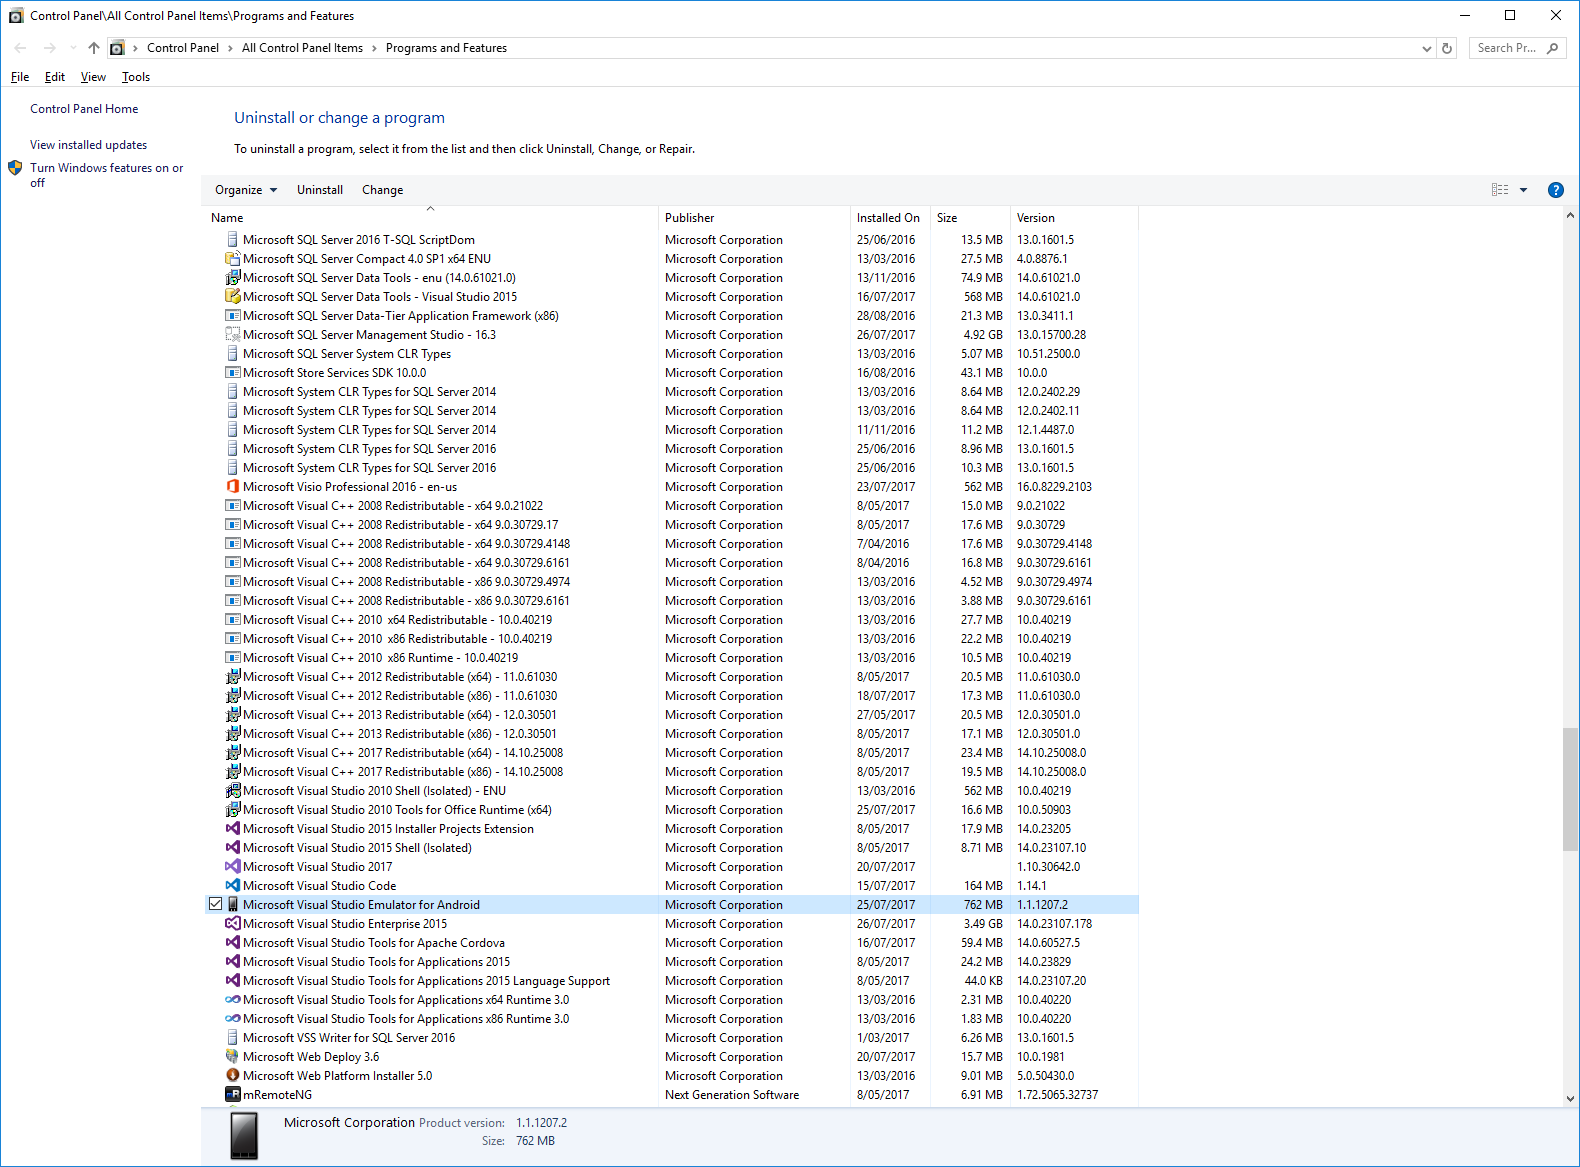Click Next Generation Software publisher cell
Image resolution: width=1580 pixels, height=1167 pixels.
(732, 1095)
